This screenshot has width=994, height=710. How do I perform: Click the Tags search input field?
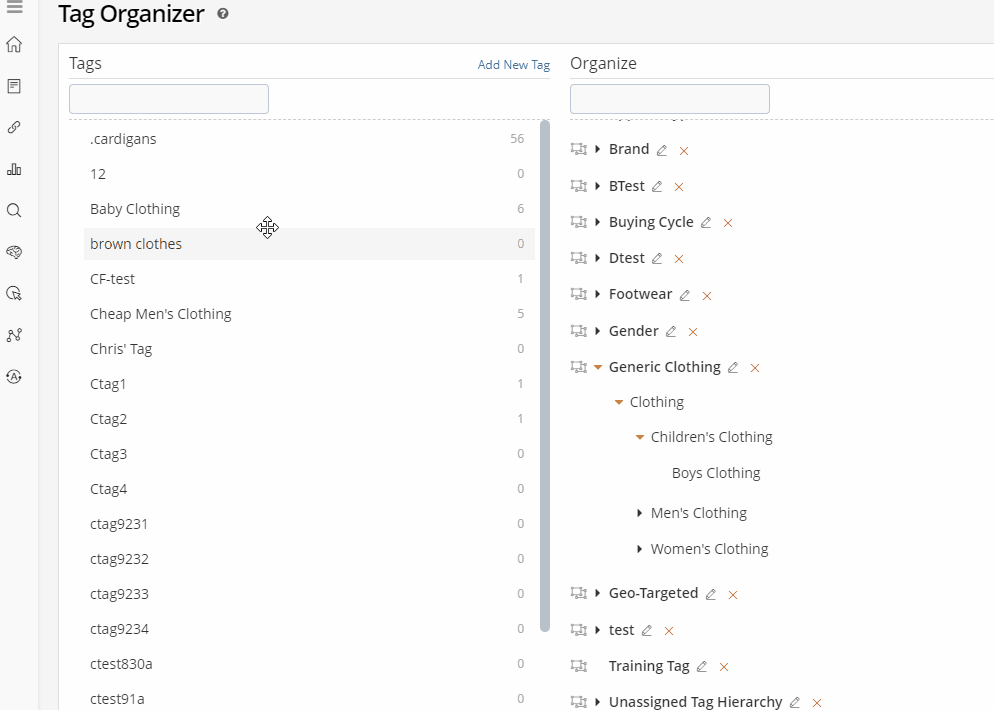[169, 99]
